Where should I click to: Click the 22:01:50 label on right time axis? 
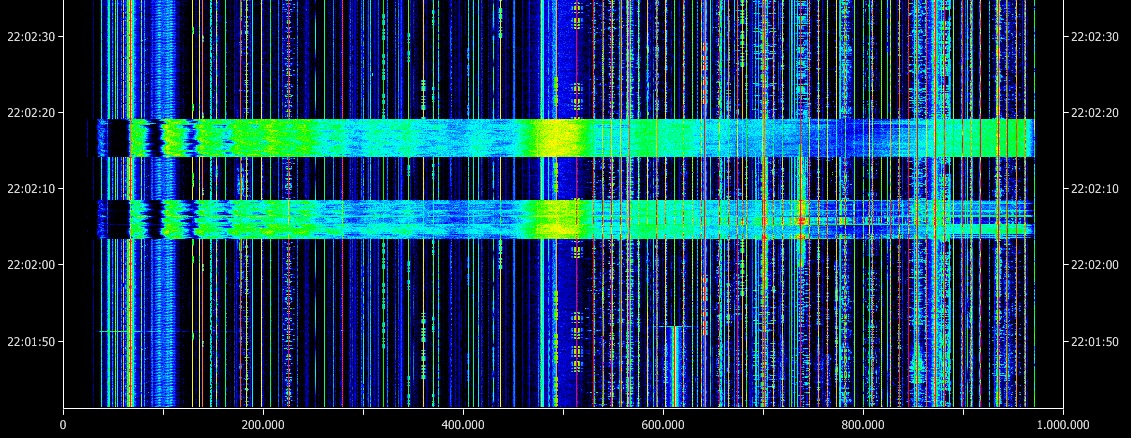[1095, 341]
